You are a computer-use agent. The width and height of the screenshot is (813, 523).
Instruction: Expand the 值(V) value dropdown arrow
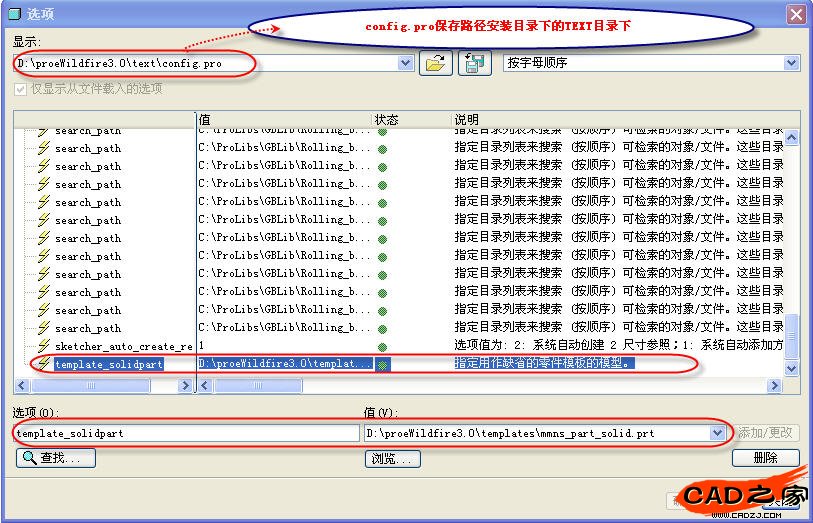[717, 433]
